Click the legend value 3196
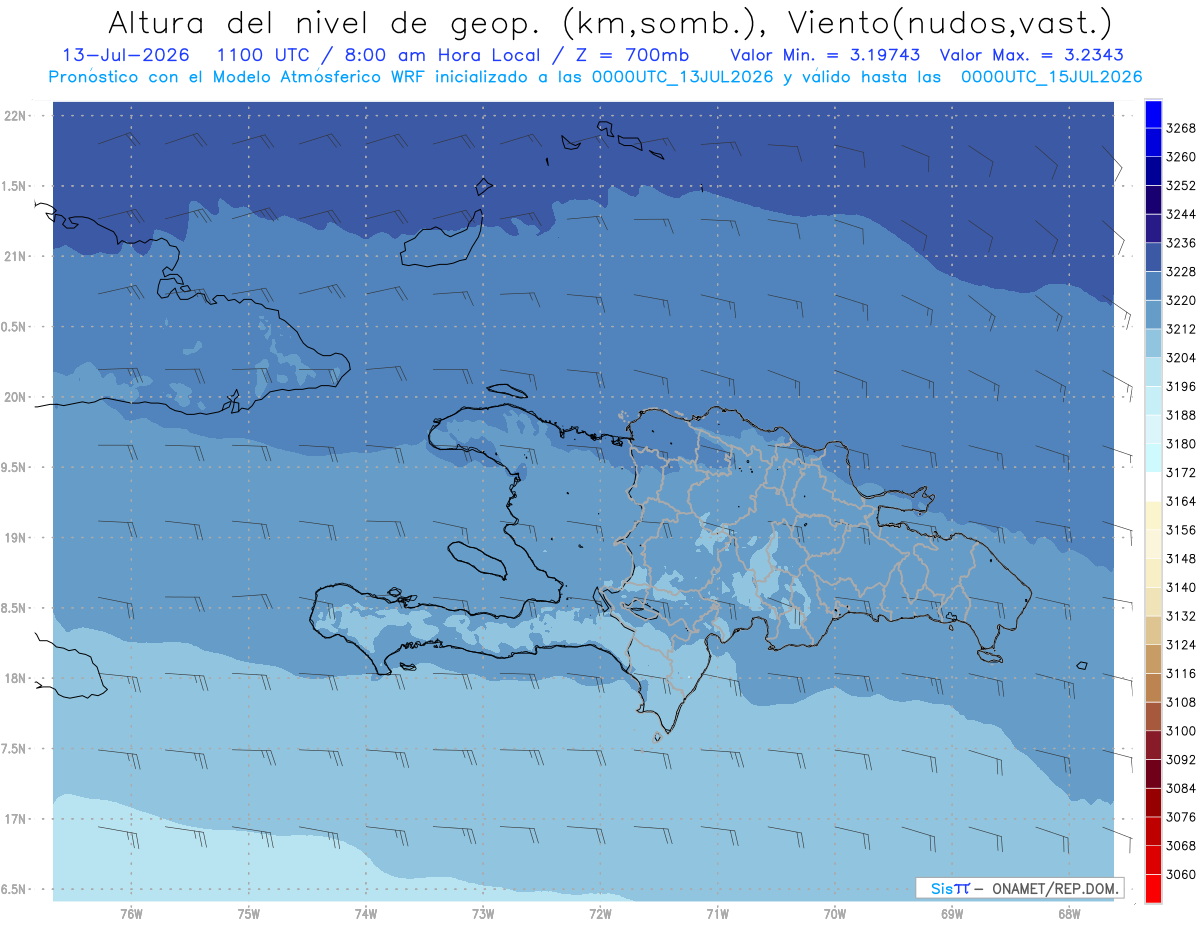 pyautogui.click(x=1181, y=387)
